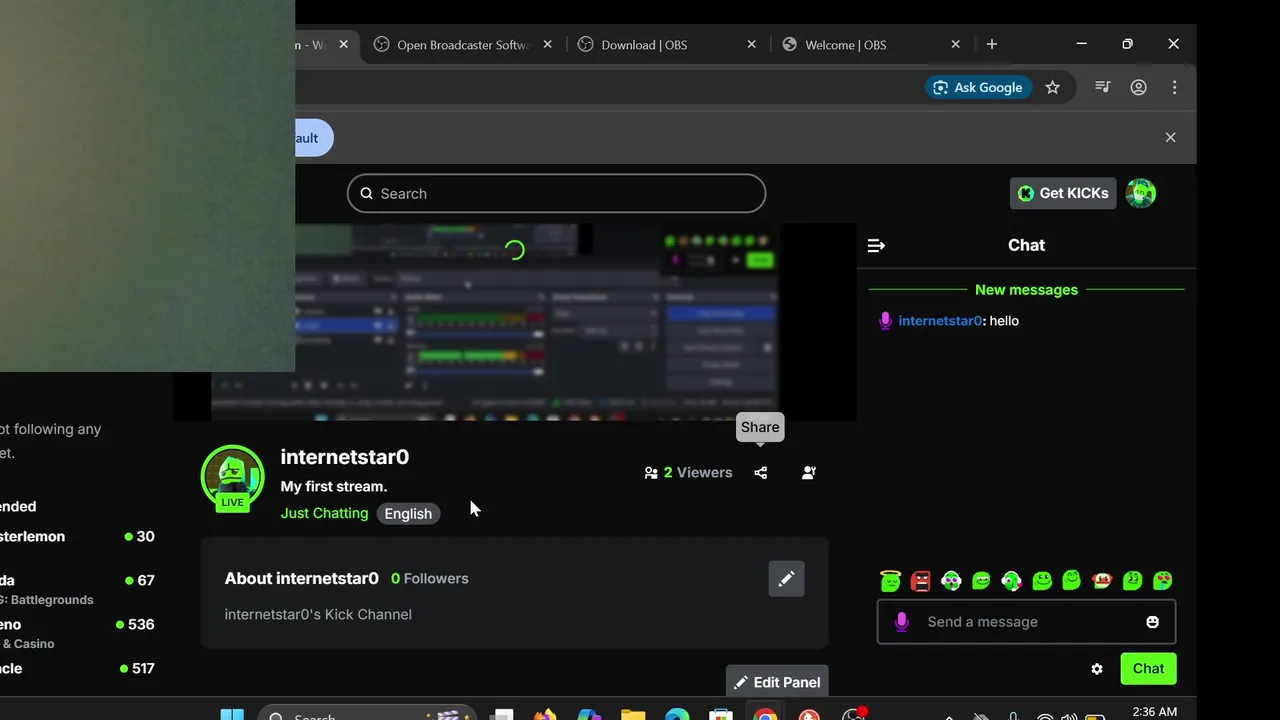The image size is (1280, 720).
Task: Open chat settings gear icon
Action: pos(1097,669)
